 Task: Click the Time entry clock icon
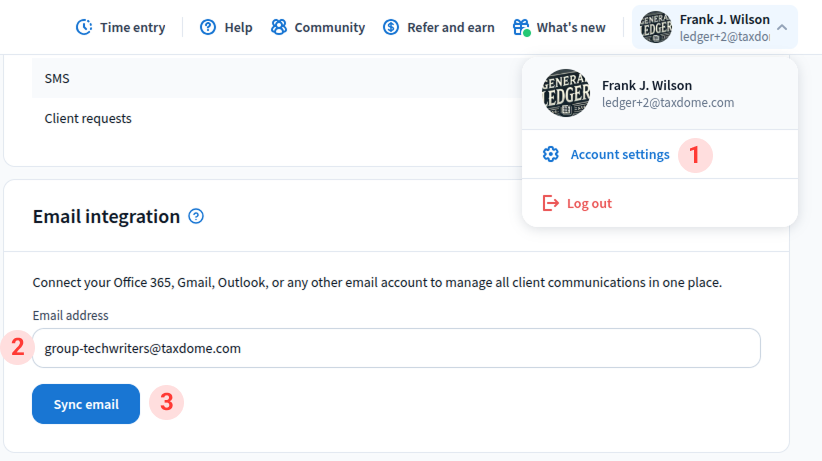pos(86,27)
